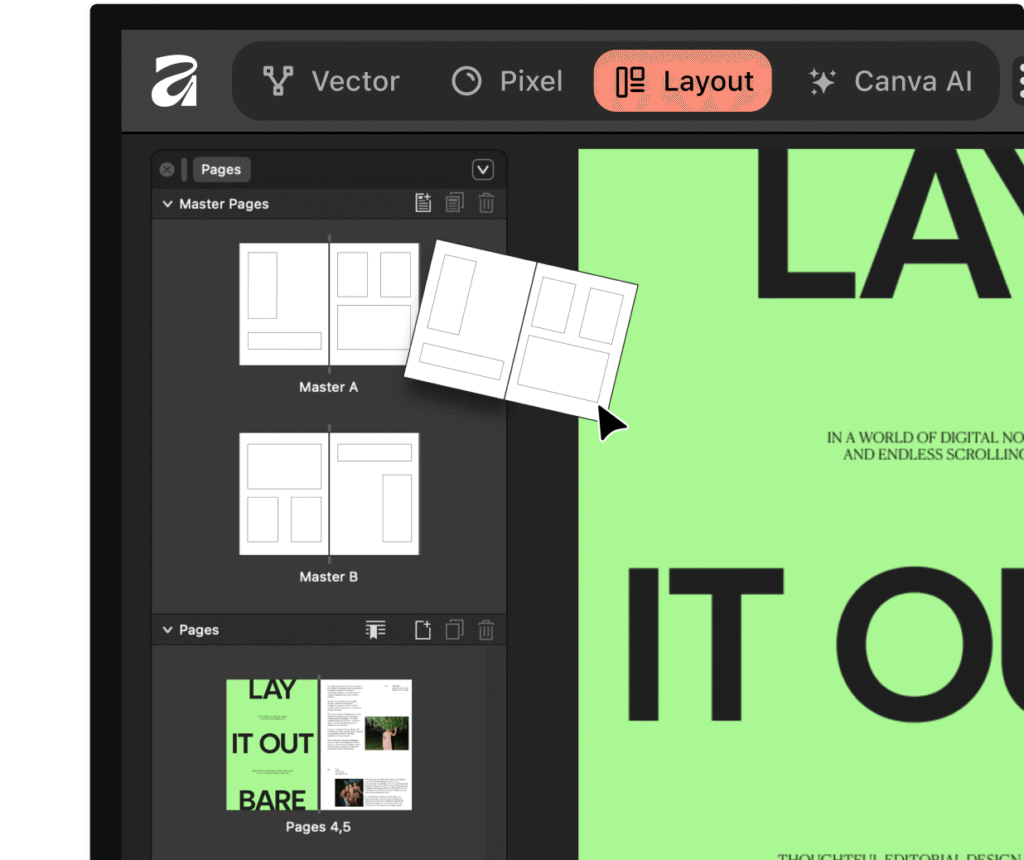Open Canva AI tools
The width and height of the screenshot is (1024, 860).
pyautogui.click(x=889, y=81)
